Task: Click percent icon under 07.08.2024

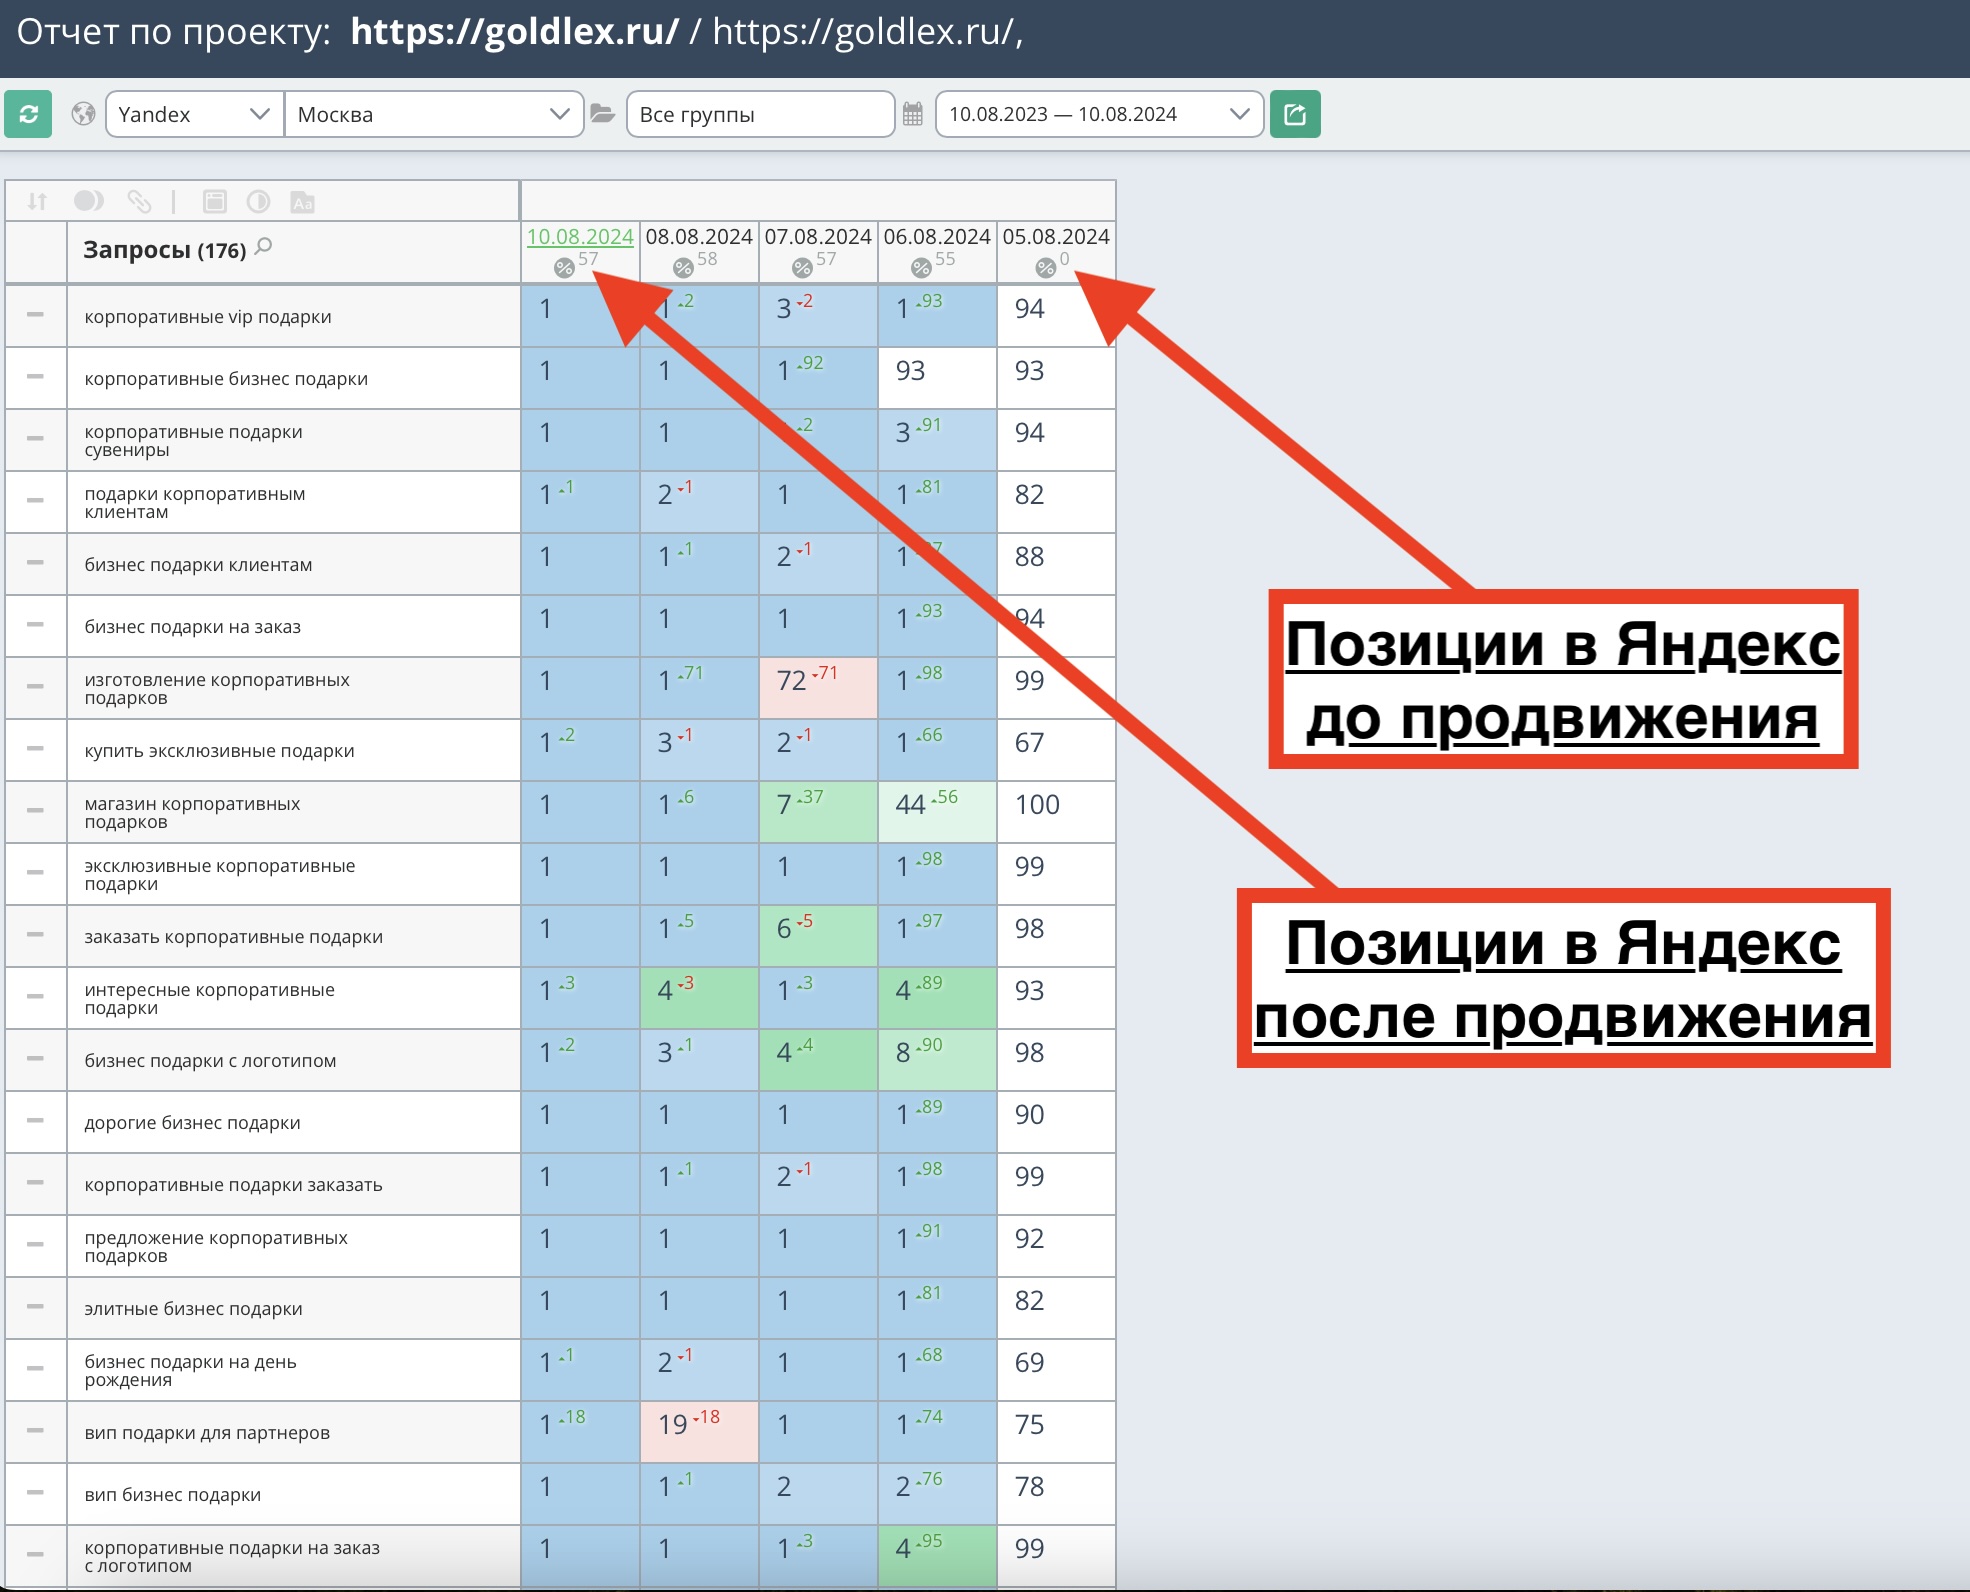Action: 802,268
